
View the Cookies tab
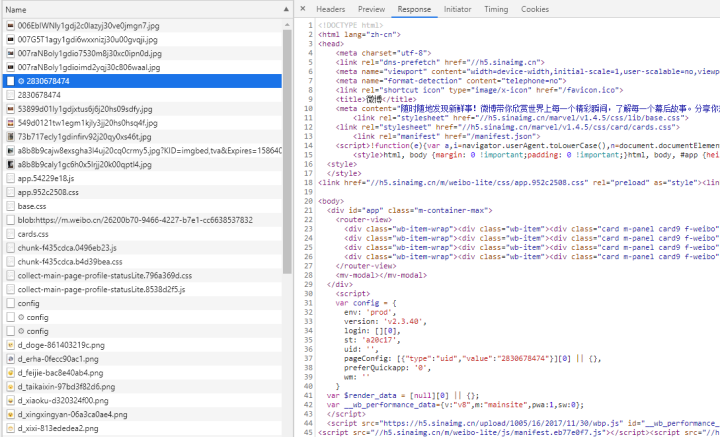535,9
